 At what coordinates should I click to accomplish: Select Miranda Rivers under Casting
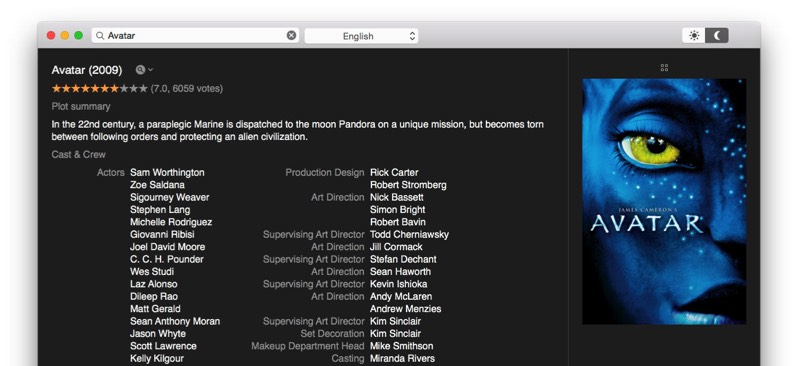402,358
